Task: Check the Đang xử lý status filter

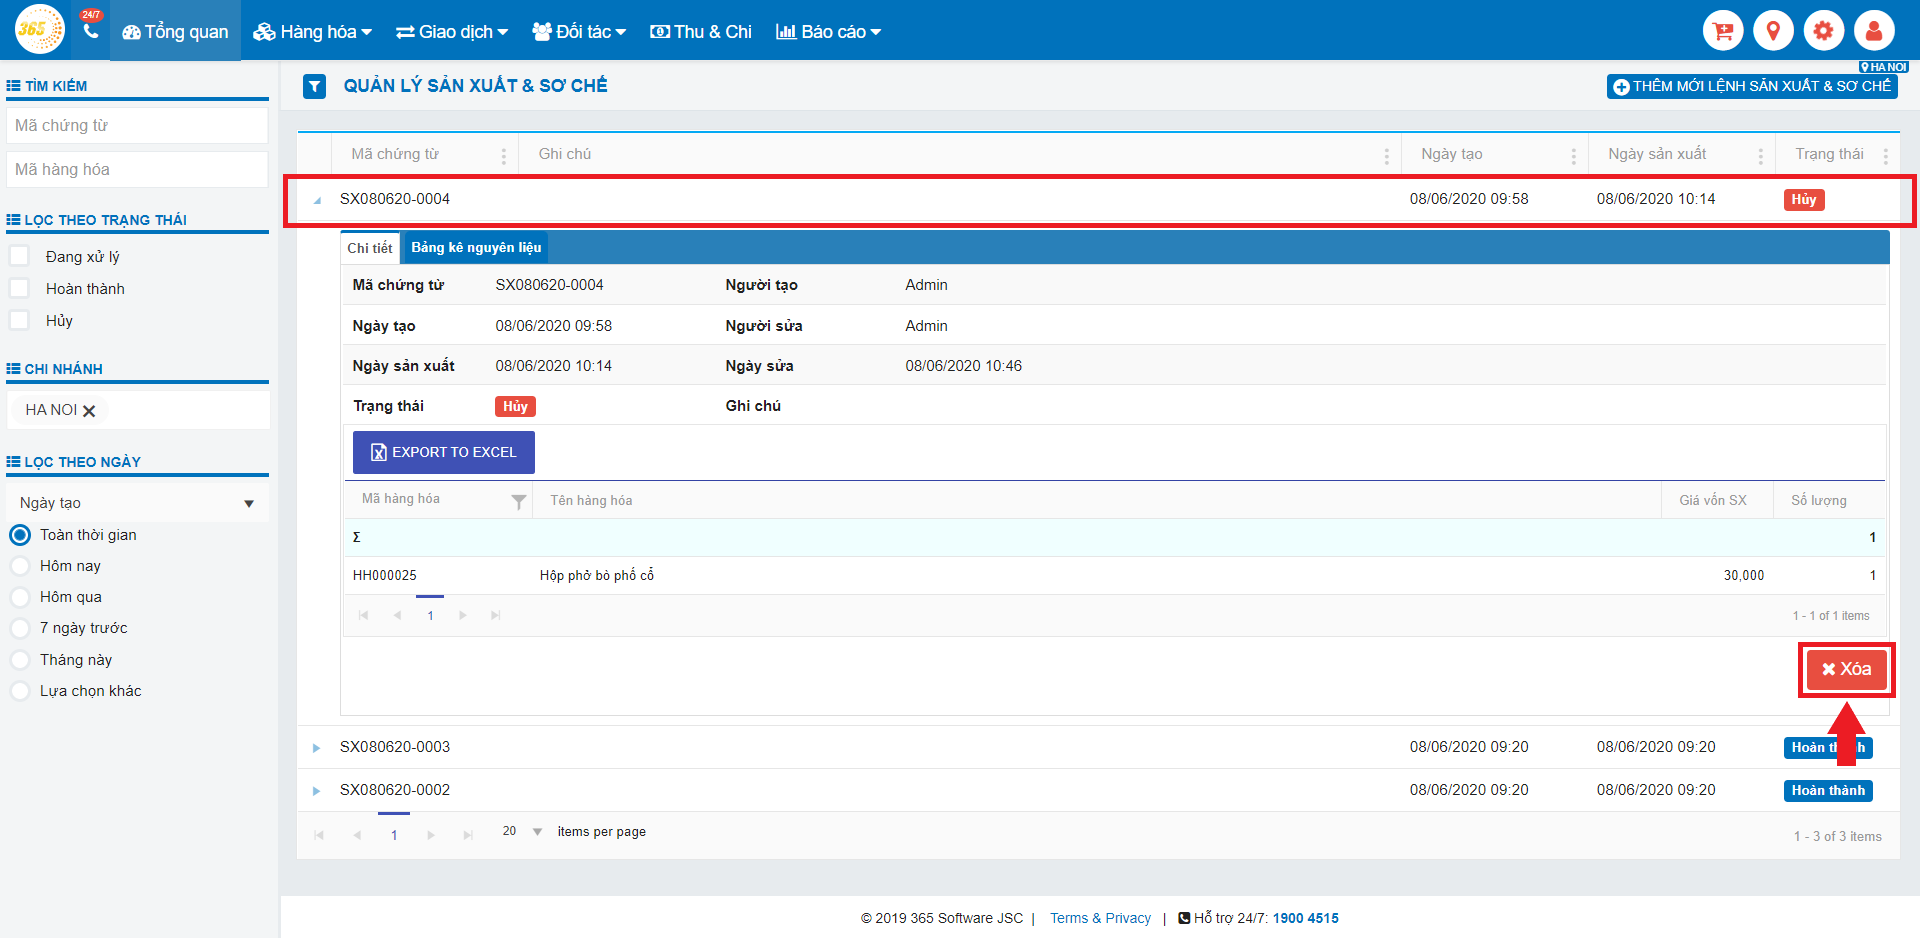Action: [x=19, y=257]
